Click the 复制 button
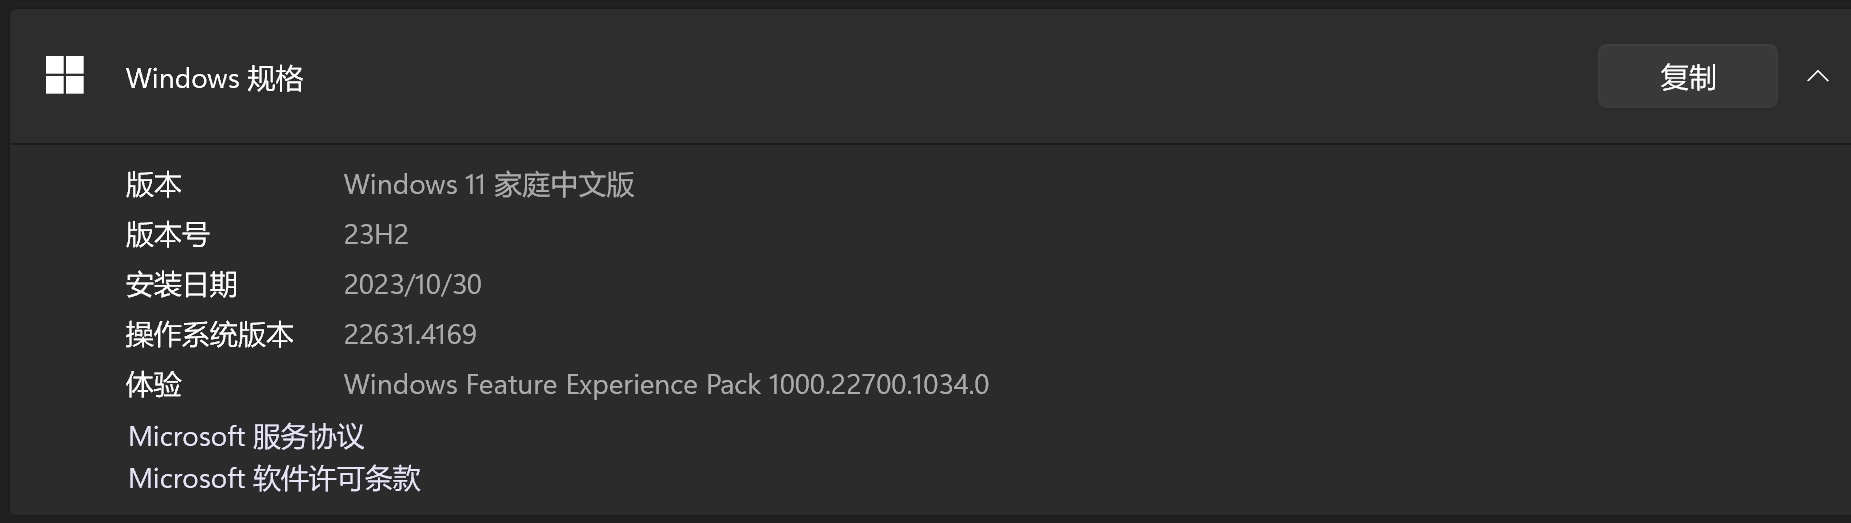 click(x=1687, y=76)
